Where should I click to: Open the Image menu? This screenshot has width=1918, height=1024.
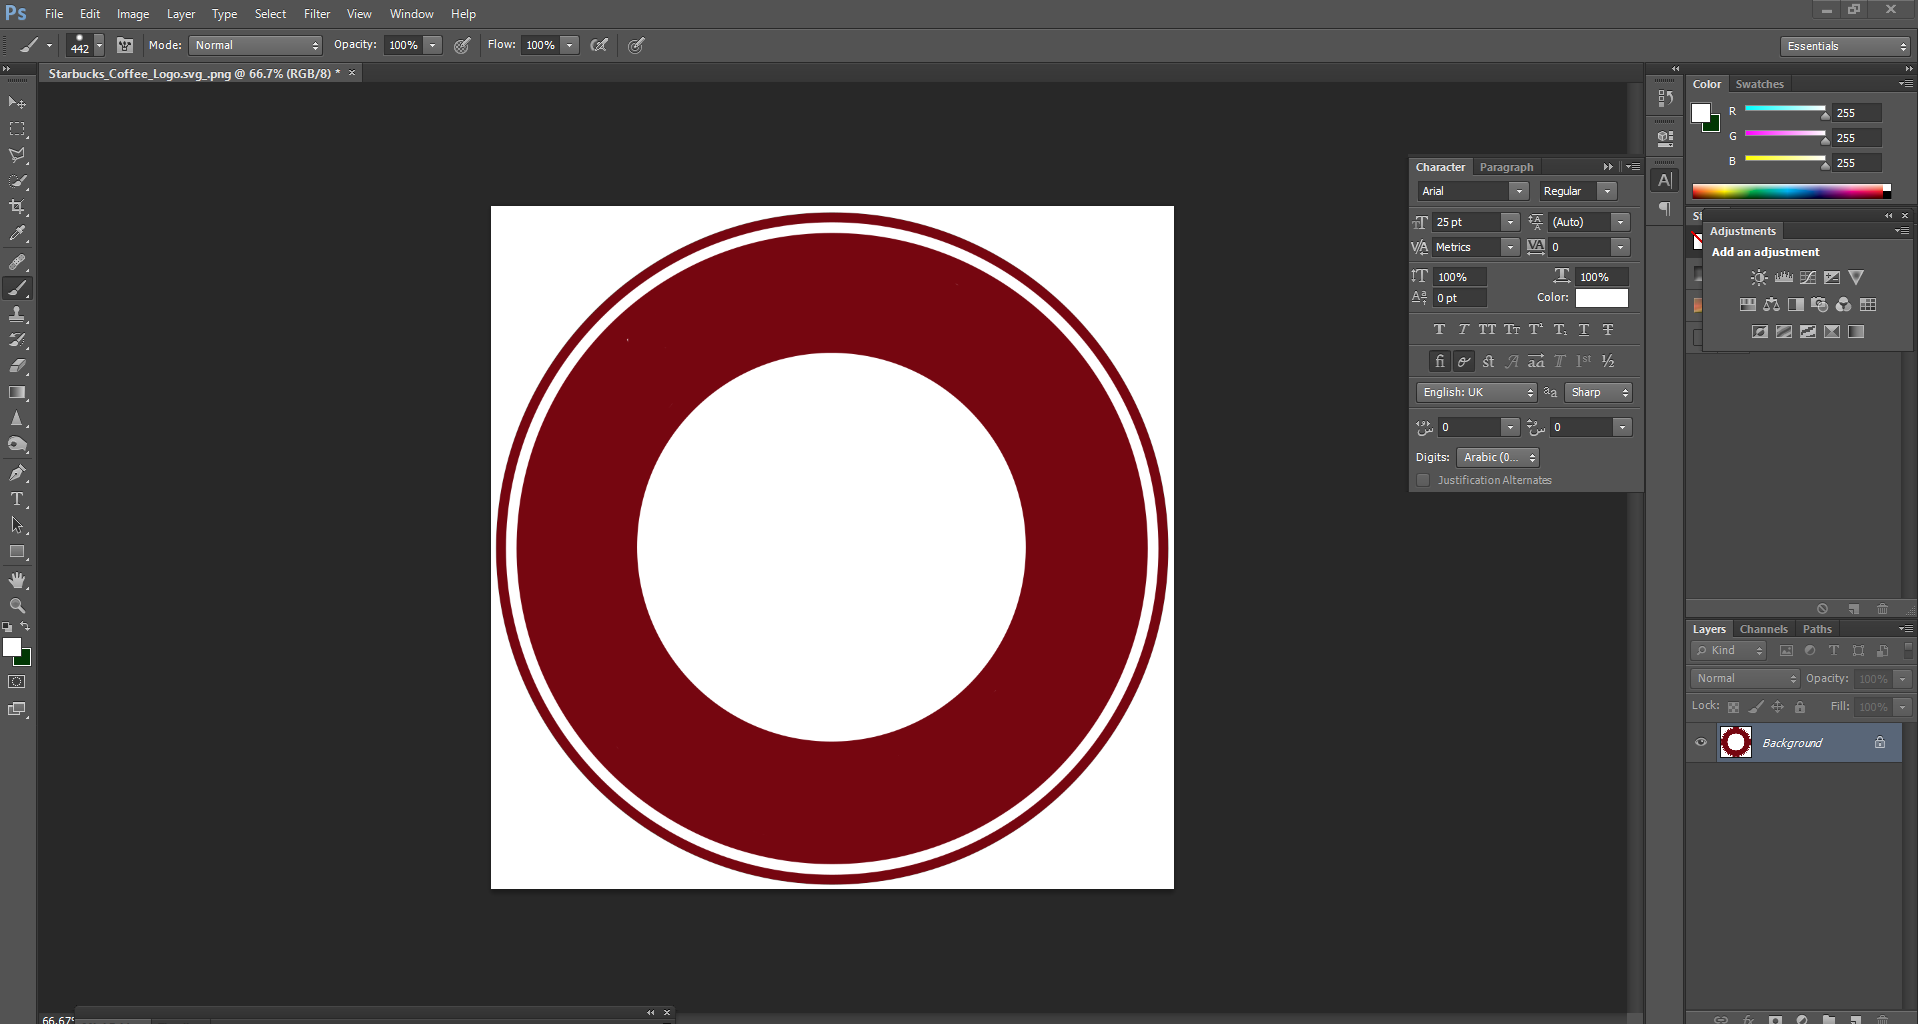[x=133, y=14]
